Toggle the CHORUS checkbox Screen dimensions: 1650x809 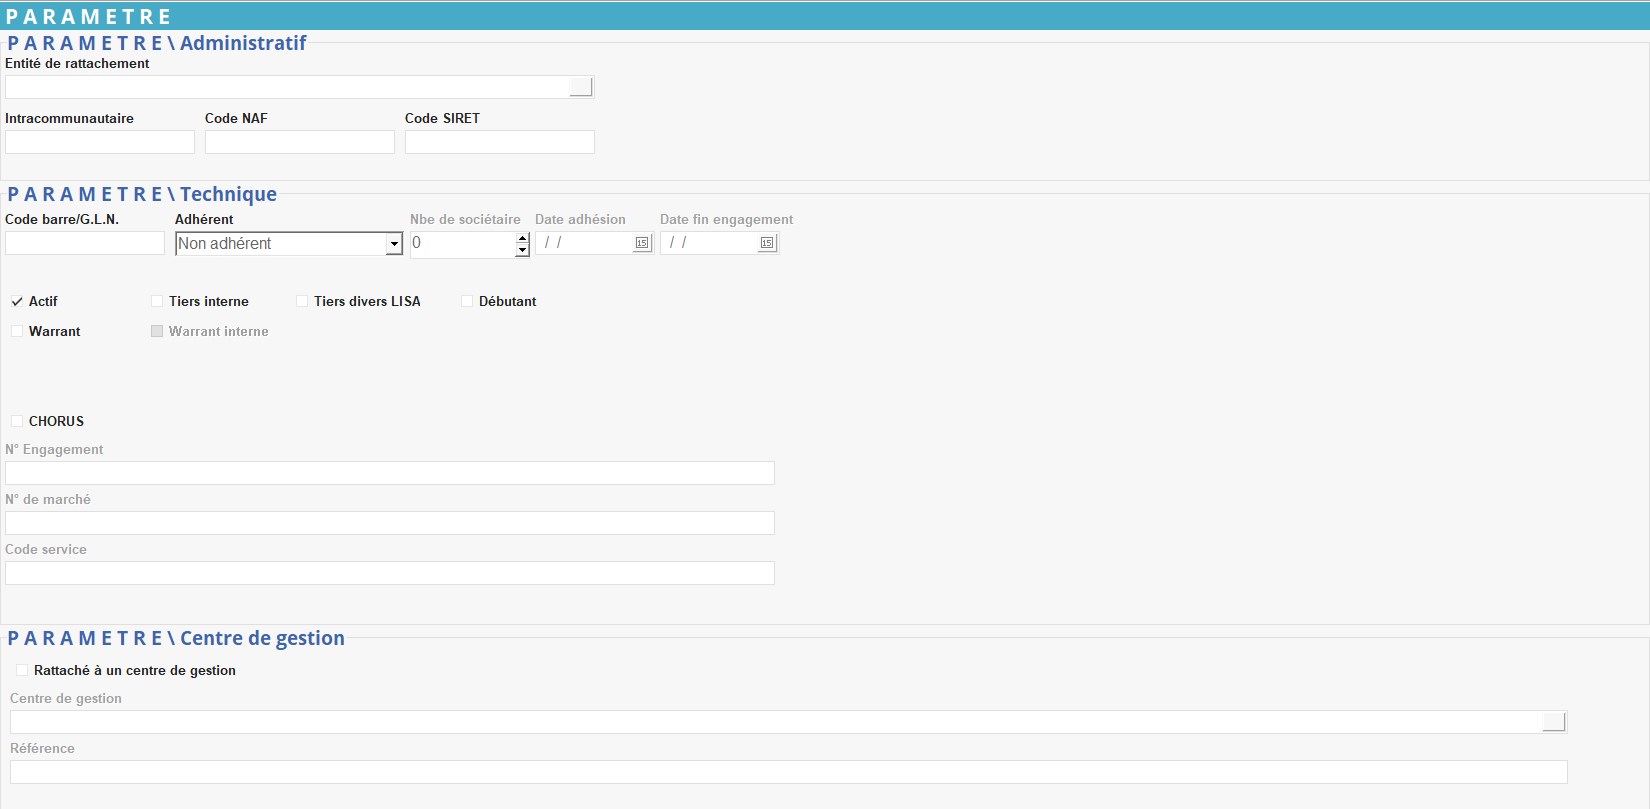[17, 421]
